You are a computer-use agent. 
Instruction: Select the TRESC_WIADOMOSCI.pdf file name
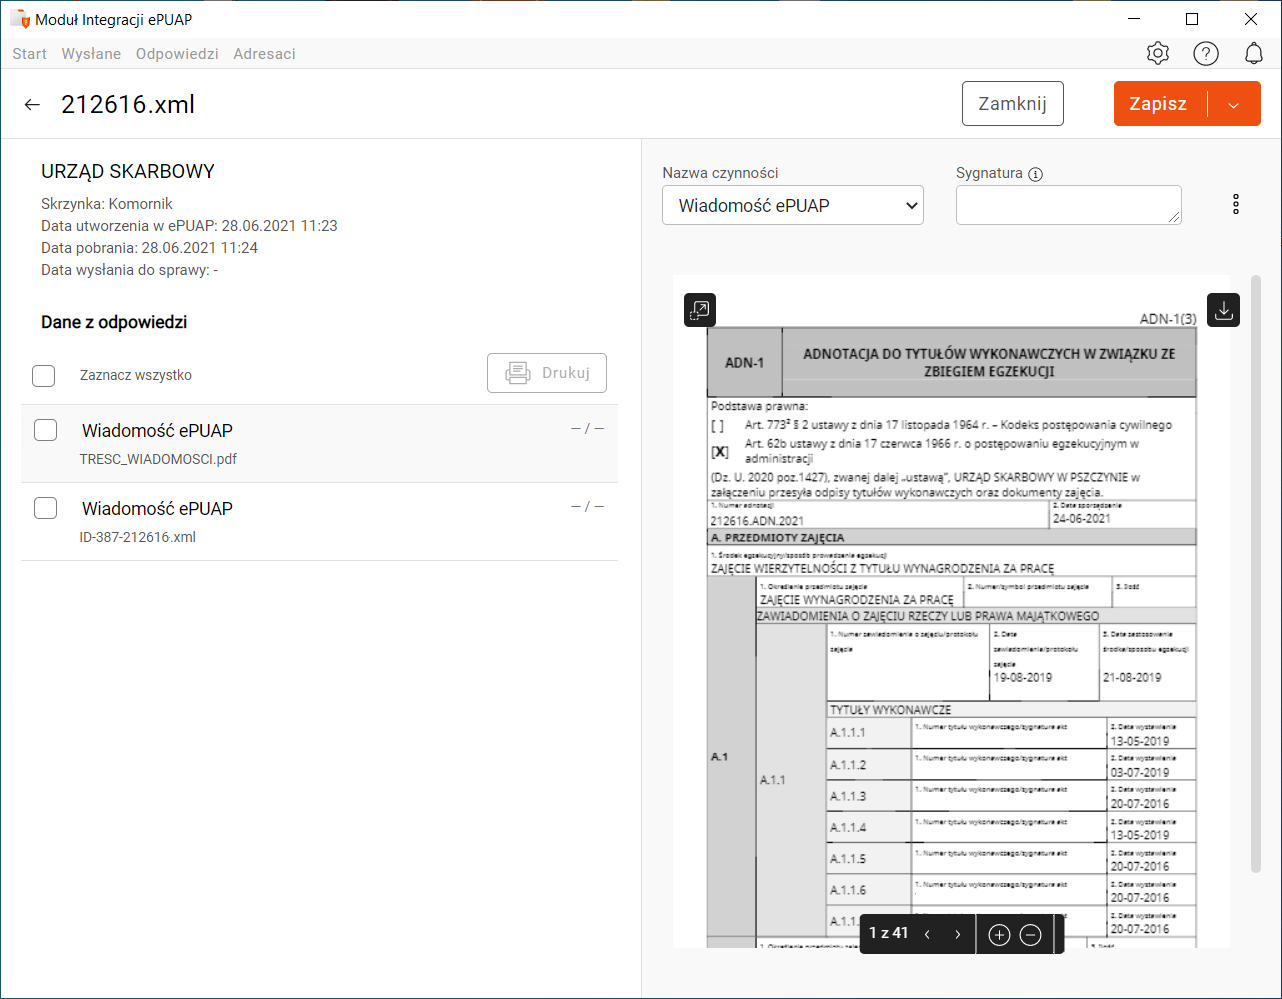pos(158,459)
